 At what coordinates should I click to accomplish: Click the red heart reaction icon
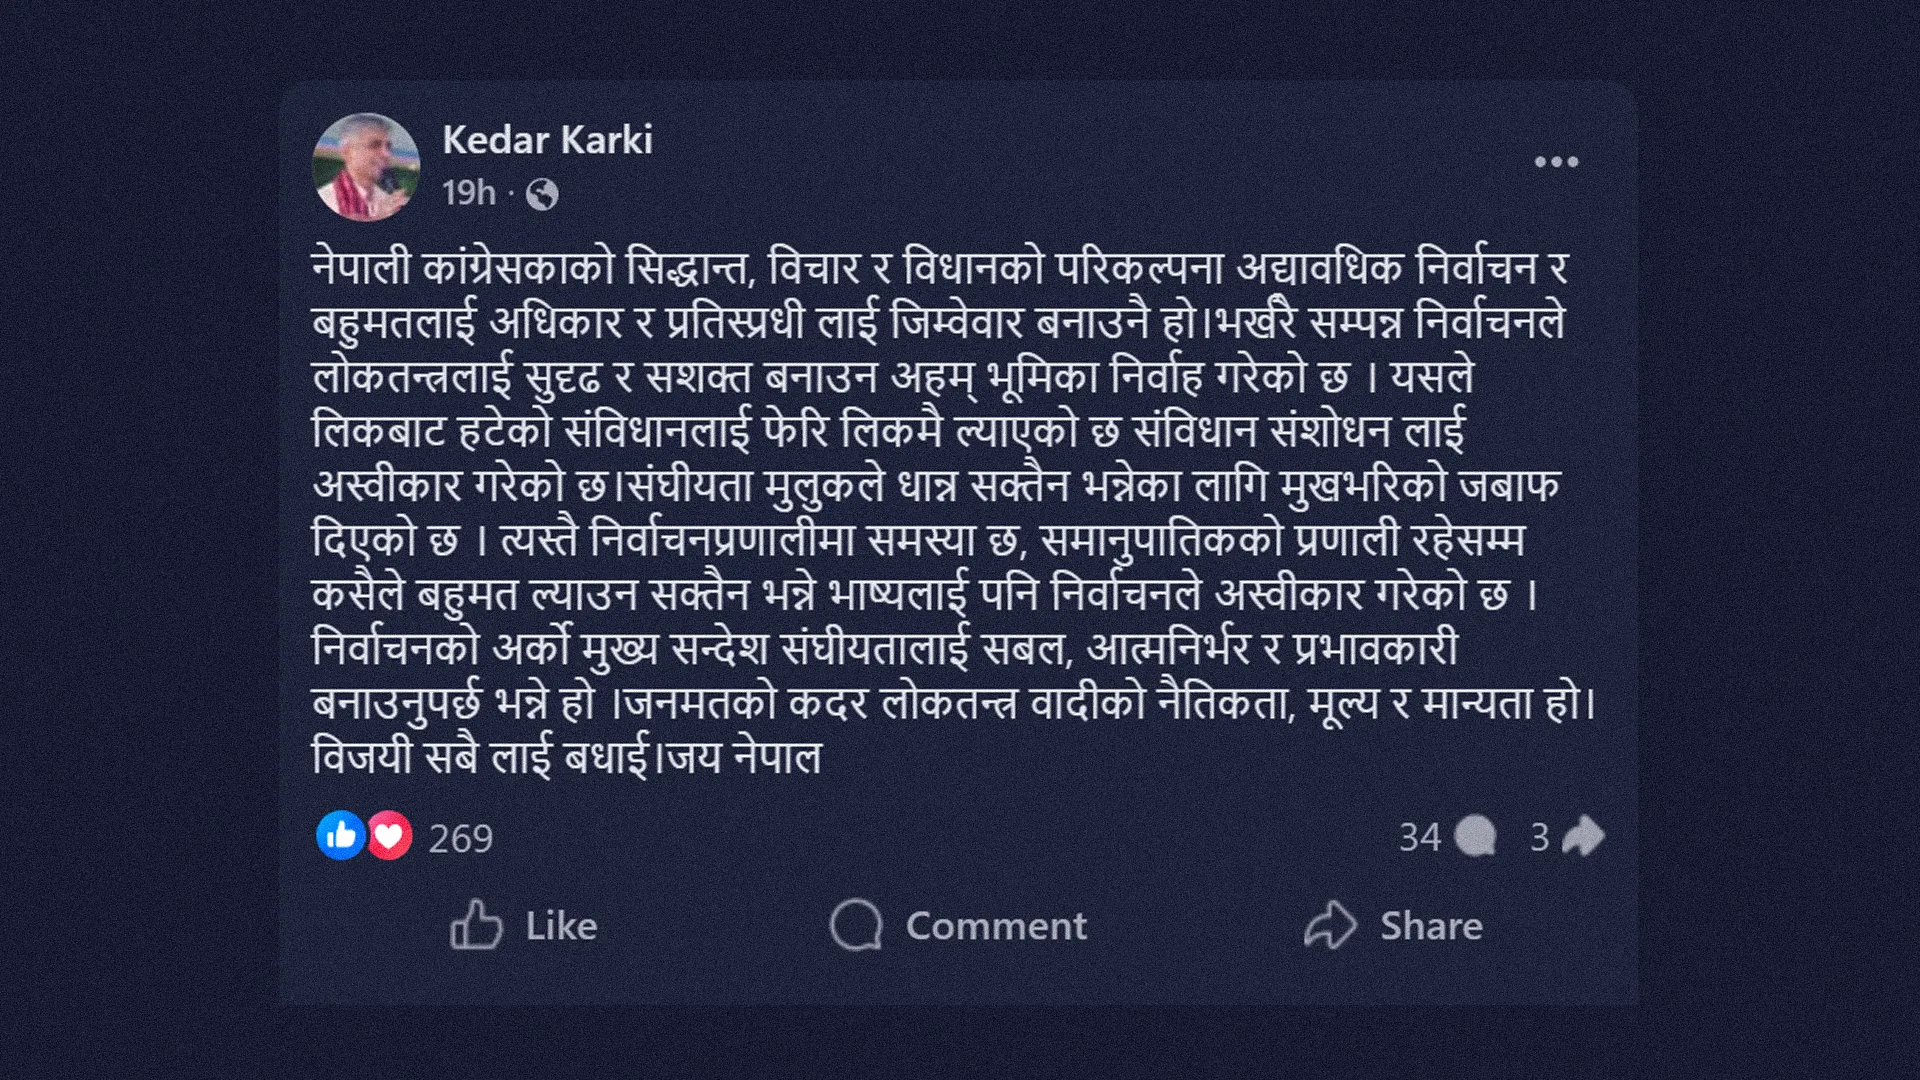coord(389,836)
